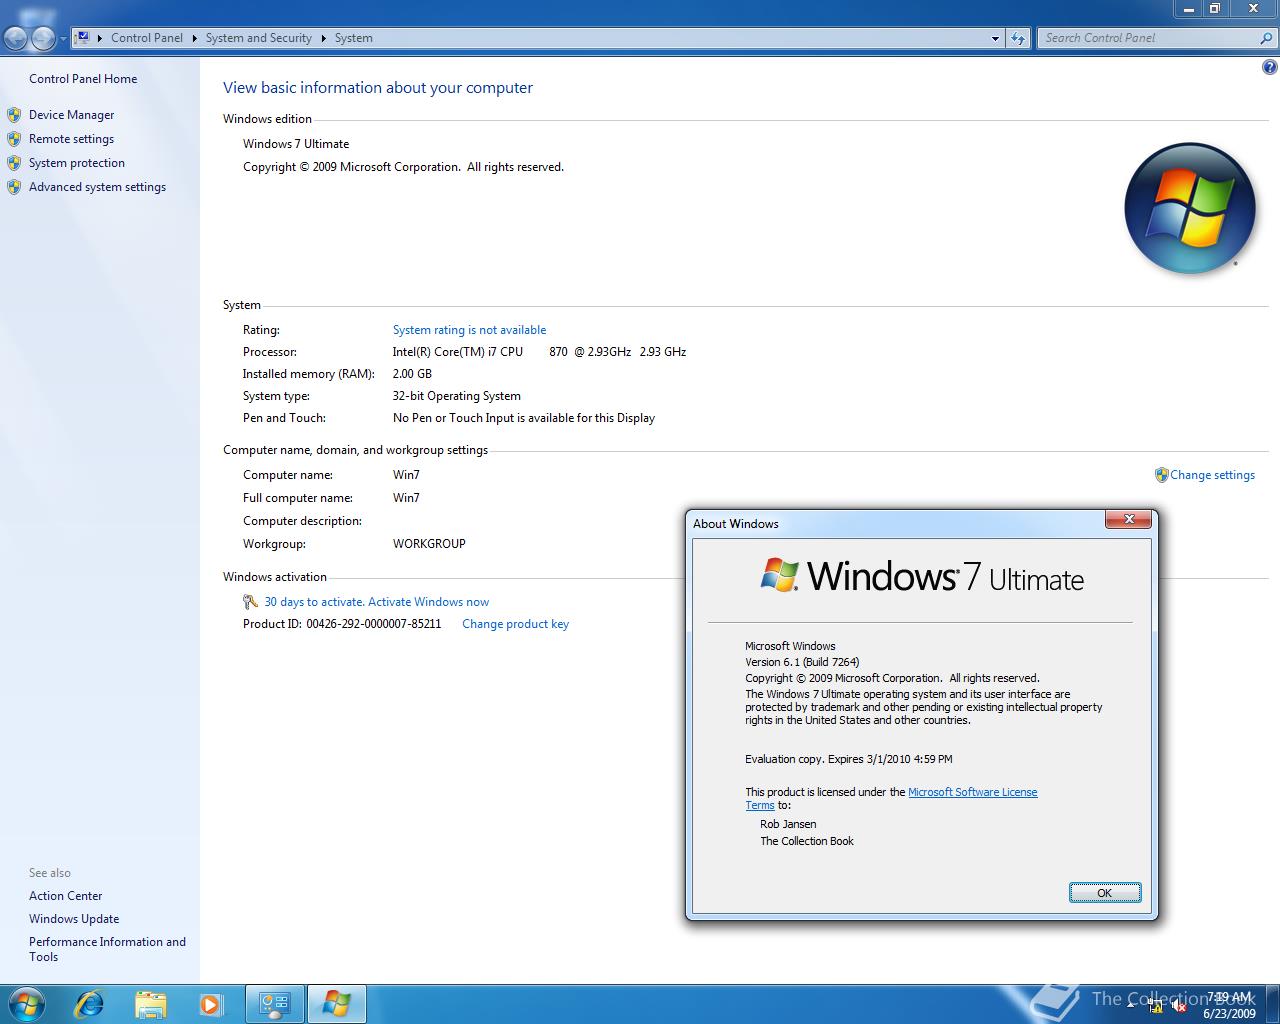The width and height of the screenshot is (1280, 1024).
Task: Click Windows logo orb in System window
Action: point(1189,208)
